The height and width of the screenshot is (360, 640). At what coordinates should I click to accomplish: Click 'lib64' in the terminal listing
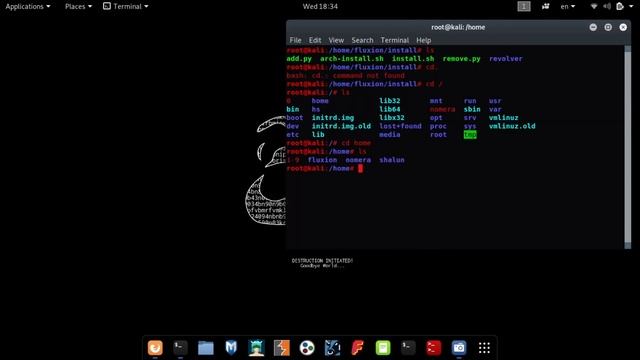pyautogui.click(x=389, y=109)
